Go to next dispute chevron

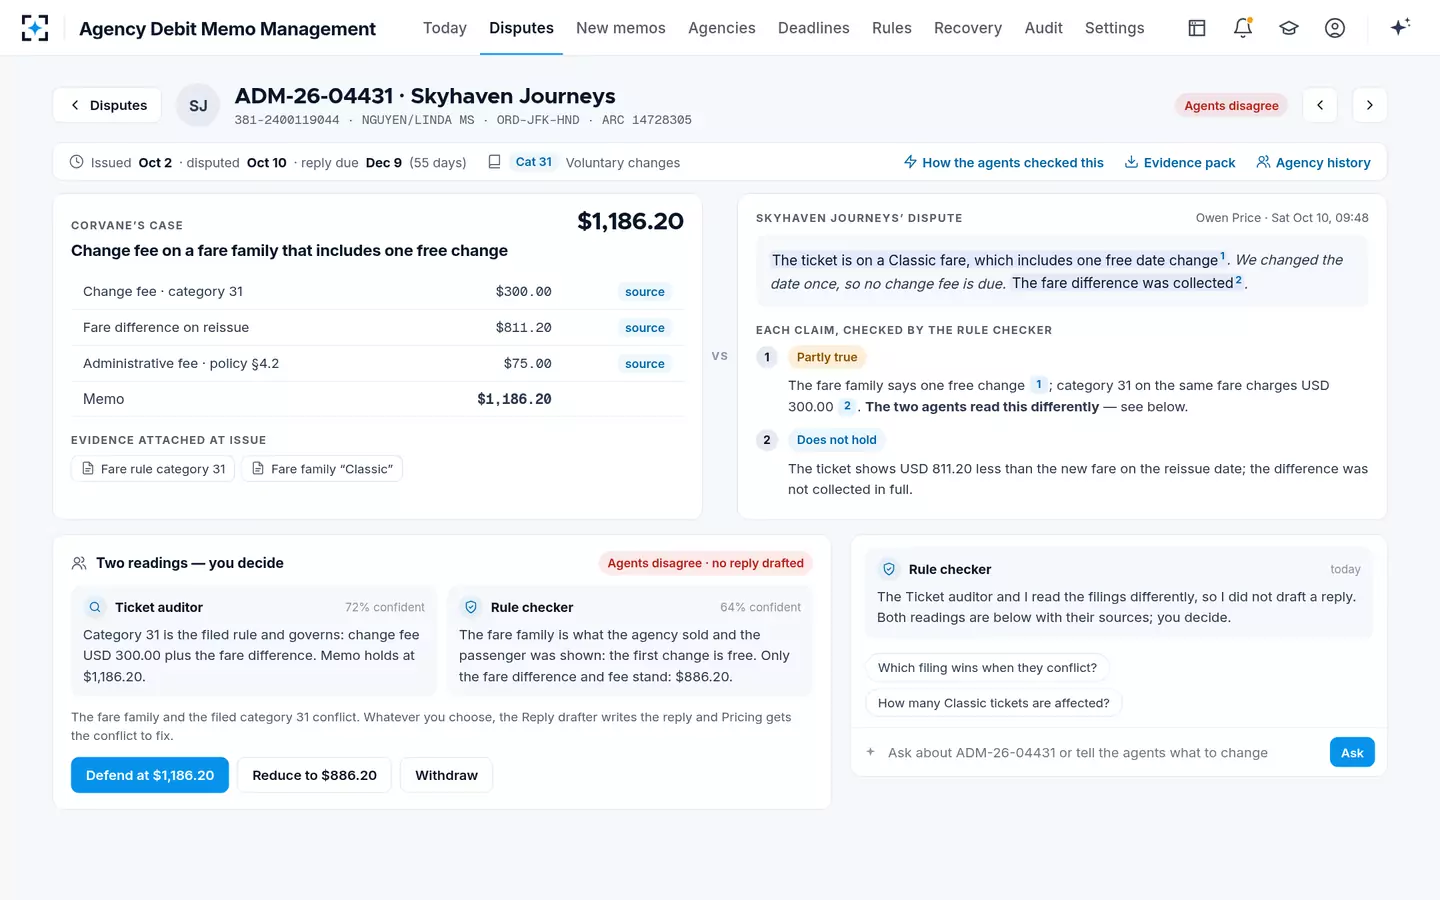coord(1370,105)
